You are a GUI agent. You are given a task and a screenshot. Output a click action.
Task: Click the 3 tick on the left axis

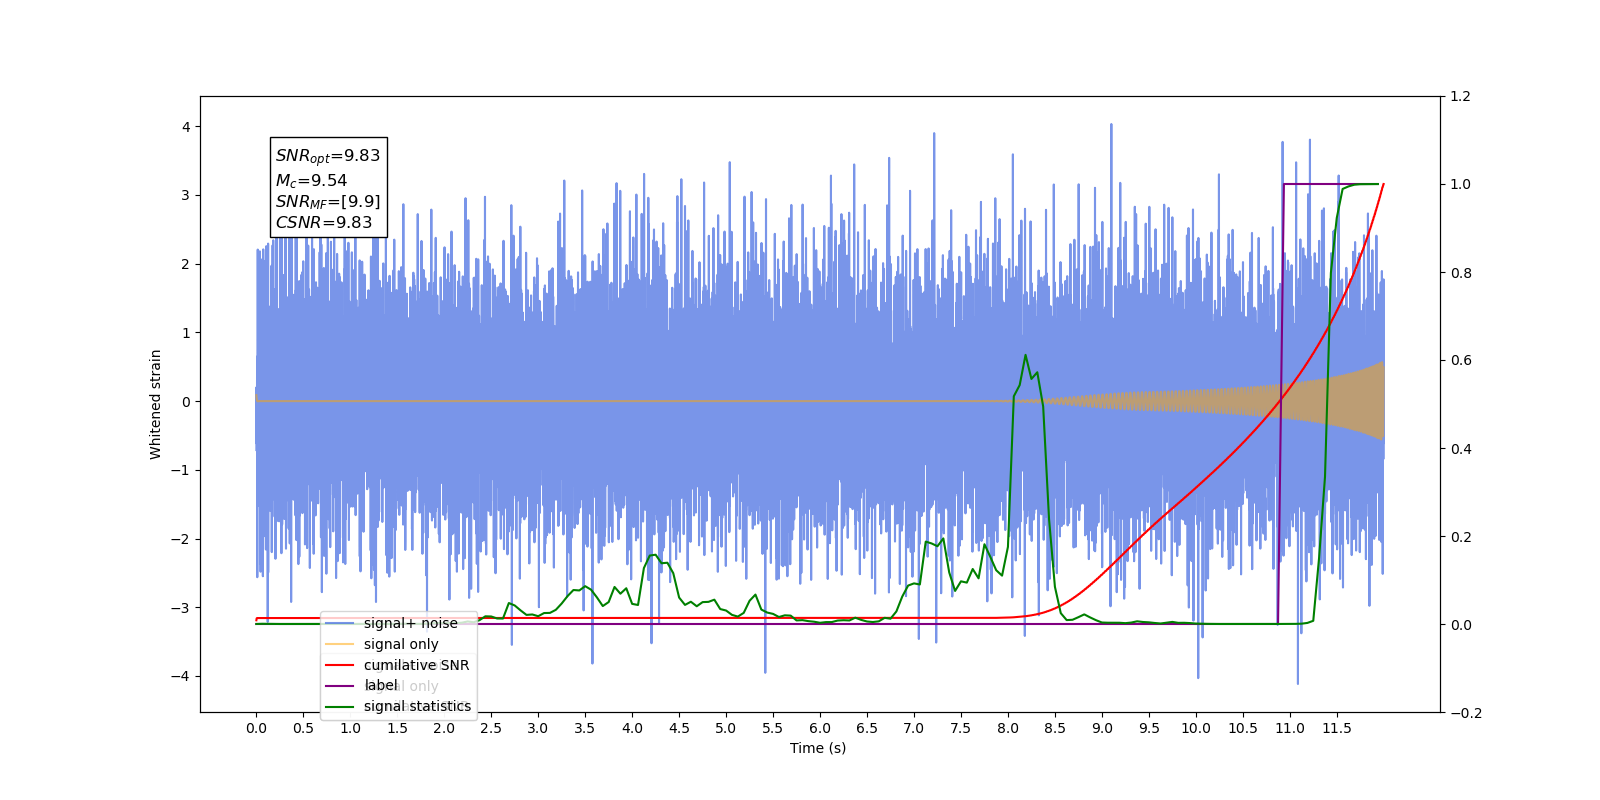(x=186, y=196)
